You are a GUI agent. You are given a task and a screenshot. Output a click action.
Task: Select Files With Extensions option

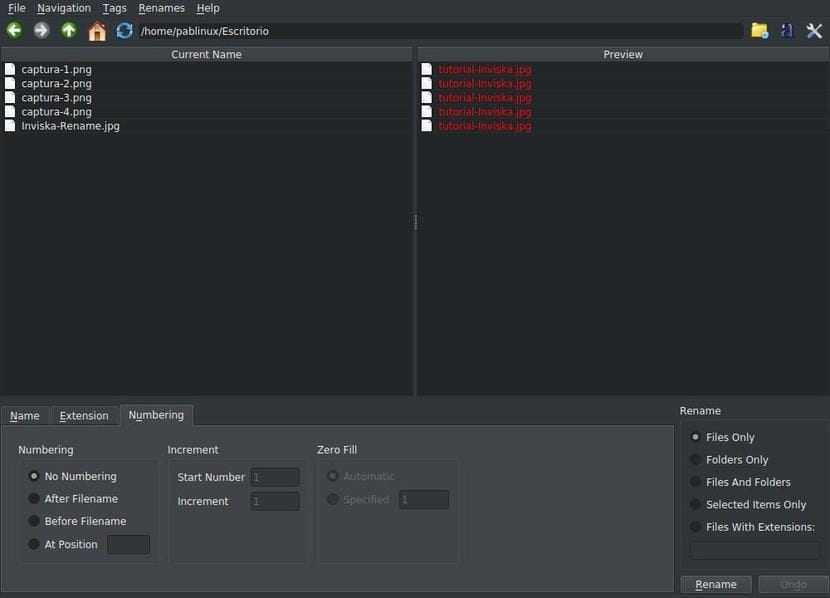click(696, 527)
